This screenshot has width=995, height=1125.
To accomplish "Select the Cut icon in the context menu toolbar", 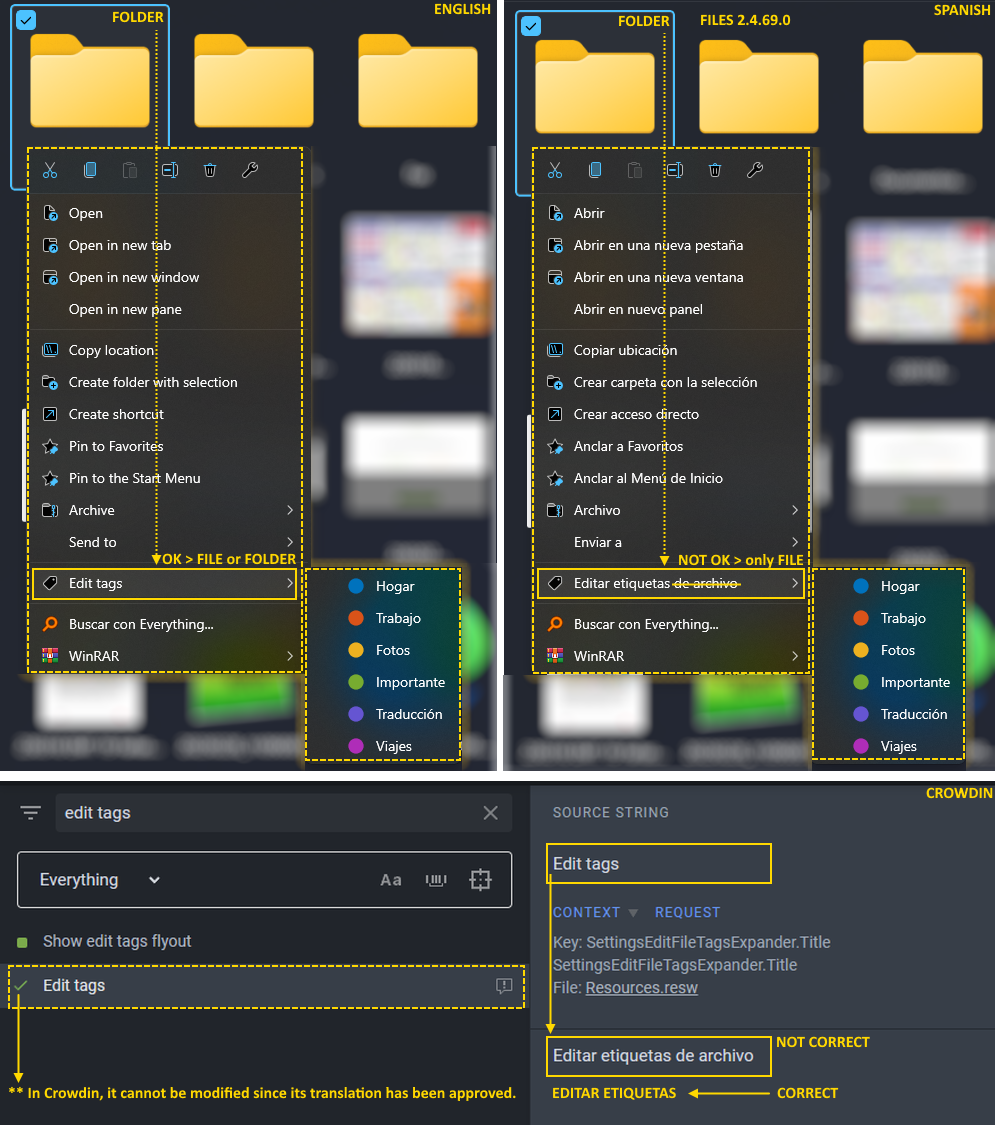I will (50, 169).
